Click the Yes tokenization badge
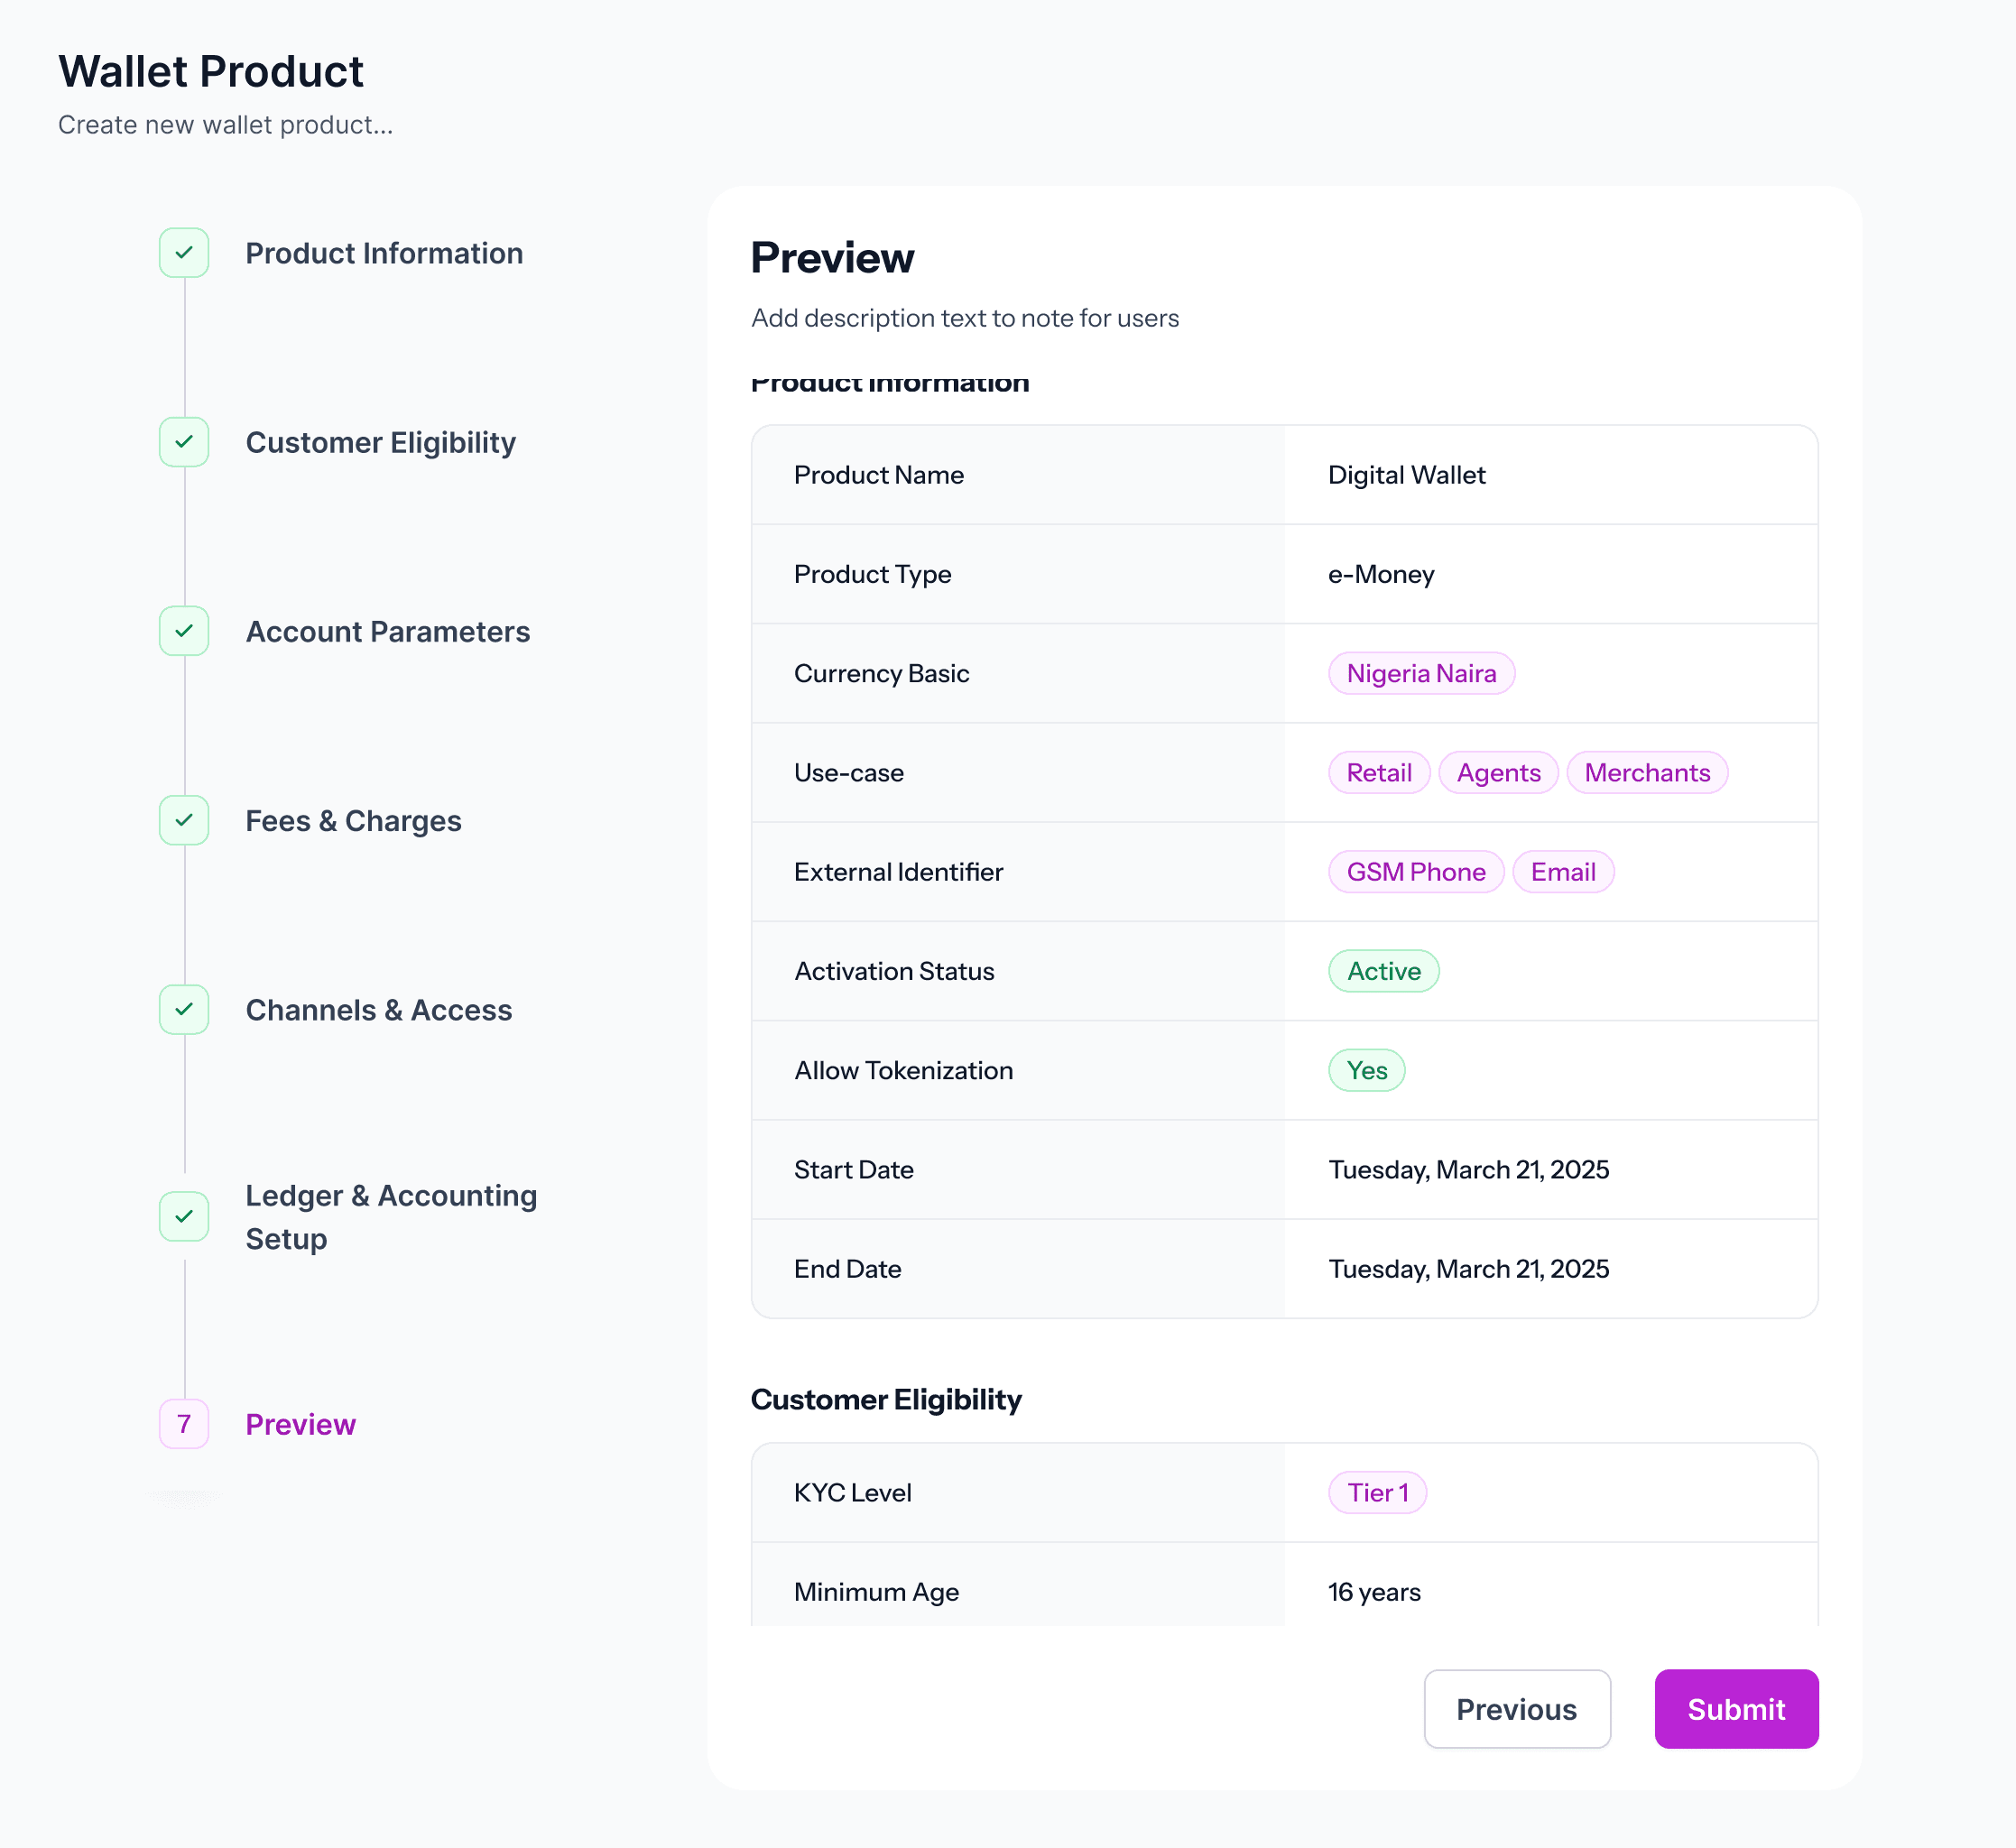 point(1367,1069)
